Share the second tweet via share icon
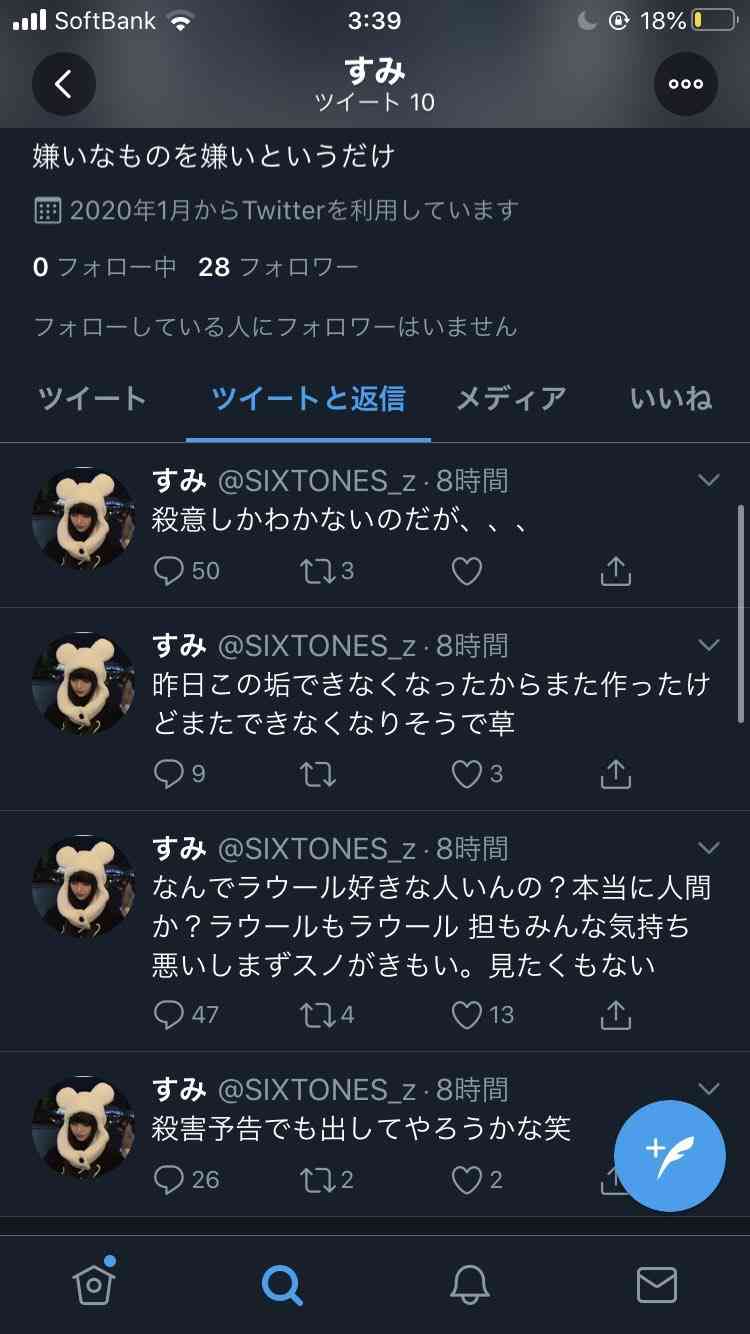Screen dimensions: 750x1334 pos(616,774)
